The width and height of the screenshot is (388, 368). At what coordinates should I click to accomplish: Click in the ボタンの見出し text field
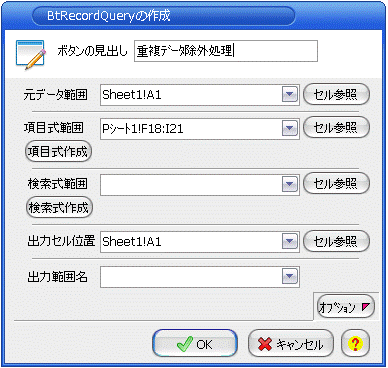tap(226, 51)
